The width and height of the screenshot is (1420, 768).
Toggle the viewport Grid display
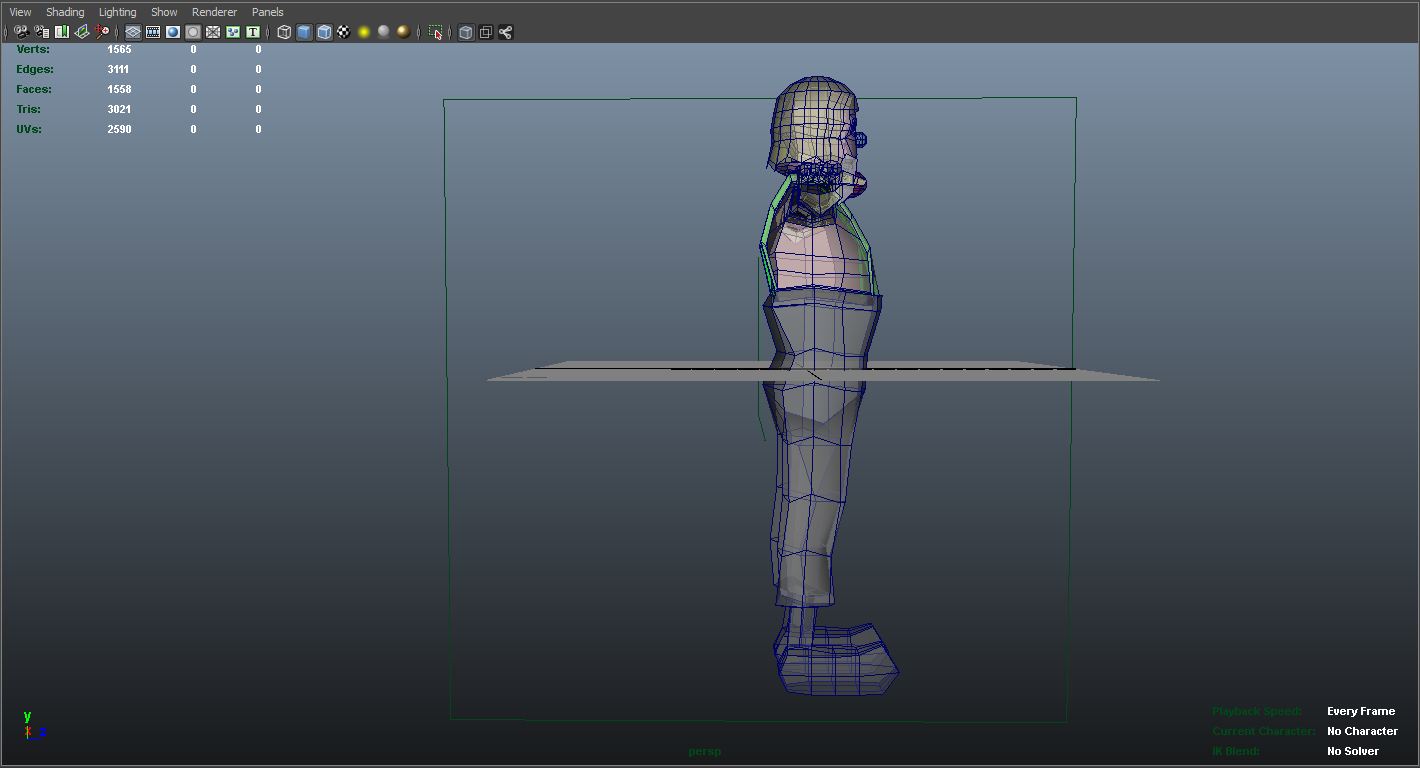(133, 32)
